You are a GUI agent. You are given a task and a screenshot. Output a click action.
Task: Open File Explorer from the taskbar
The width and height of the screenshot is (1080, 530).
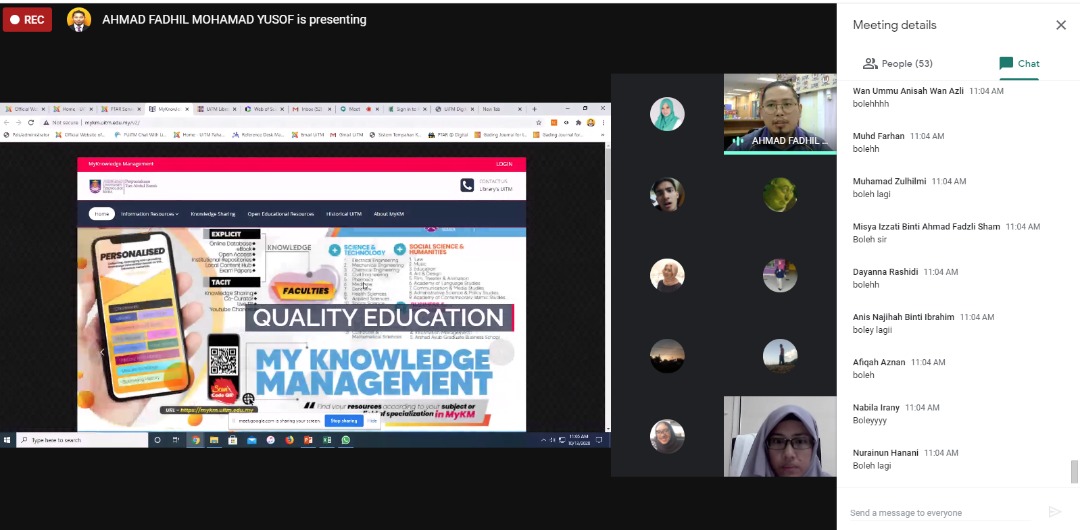click(214, 440)
